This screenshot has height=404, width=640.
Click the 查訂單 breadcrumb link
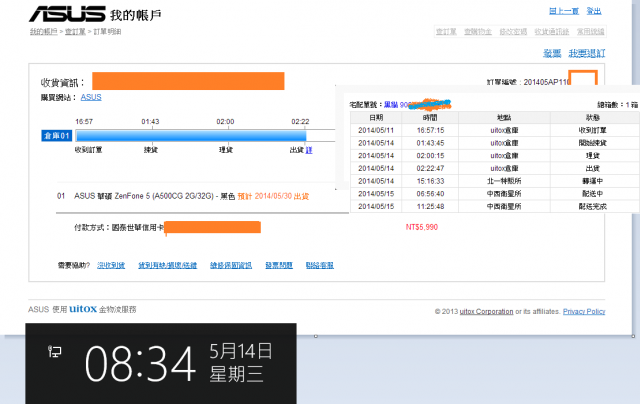point(75,31)
